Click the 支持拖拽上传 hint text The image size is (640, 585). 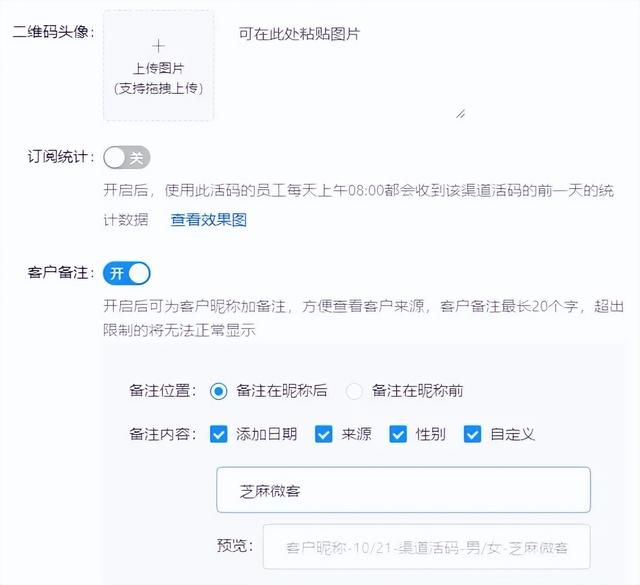(158, 88)
